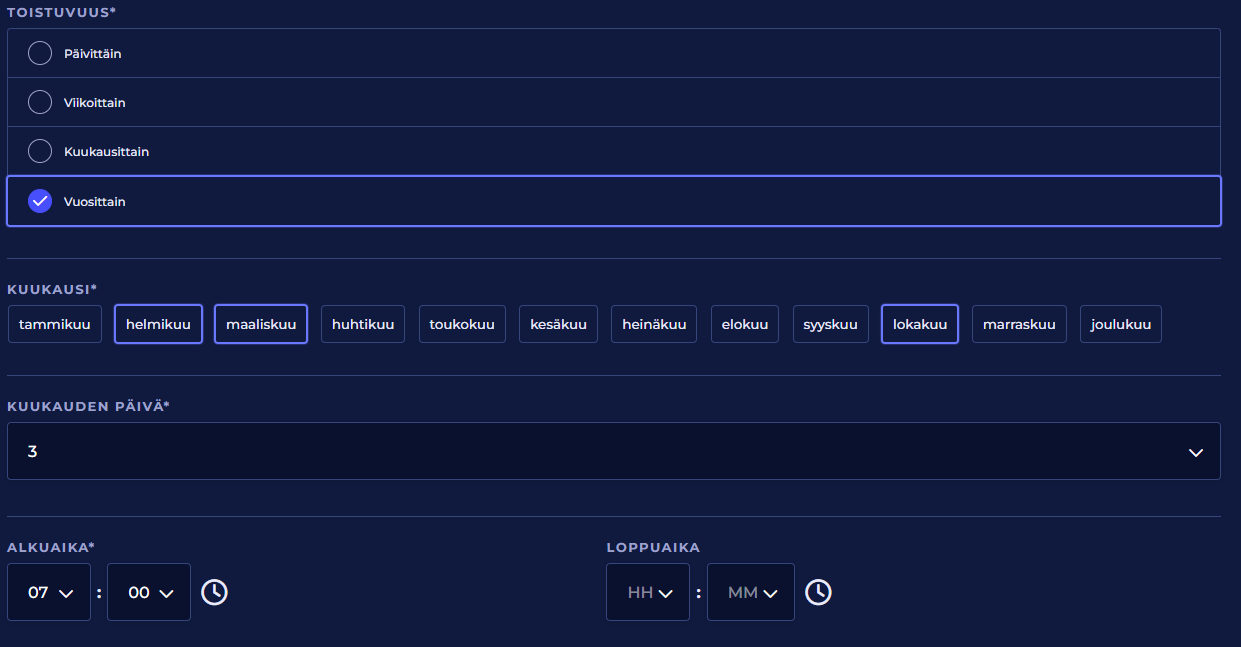This screenshot has height=647, width=1241.
Task: Open the end time clock picker icon
Action: tap(818, 592)
